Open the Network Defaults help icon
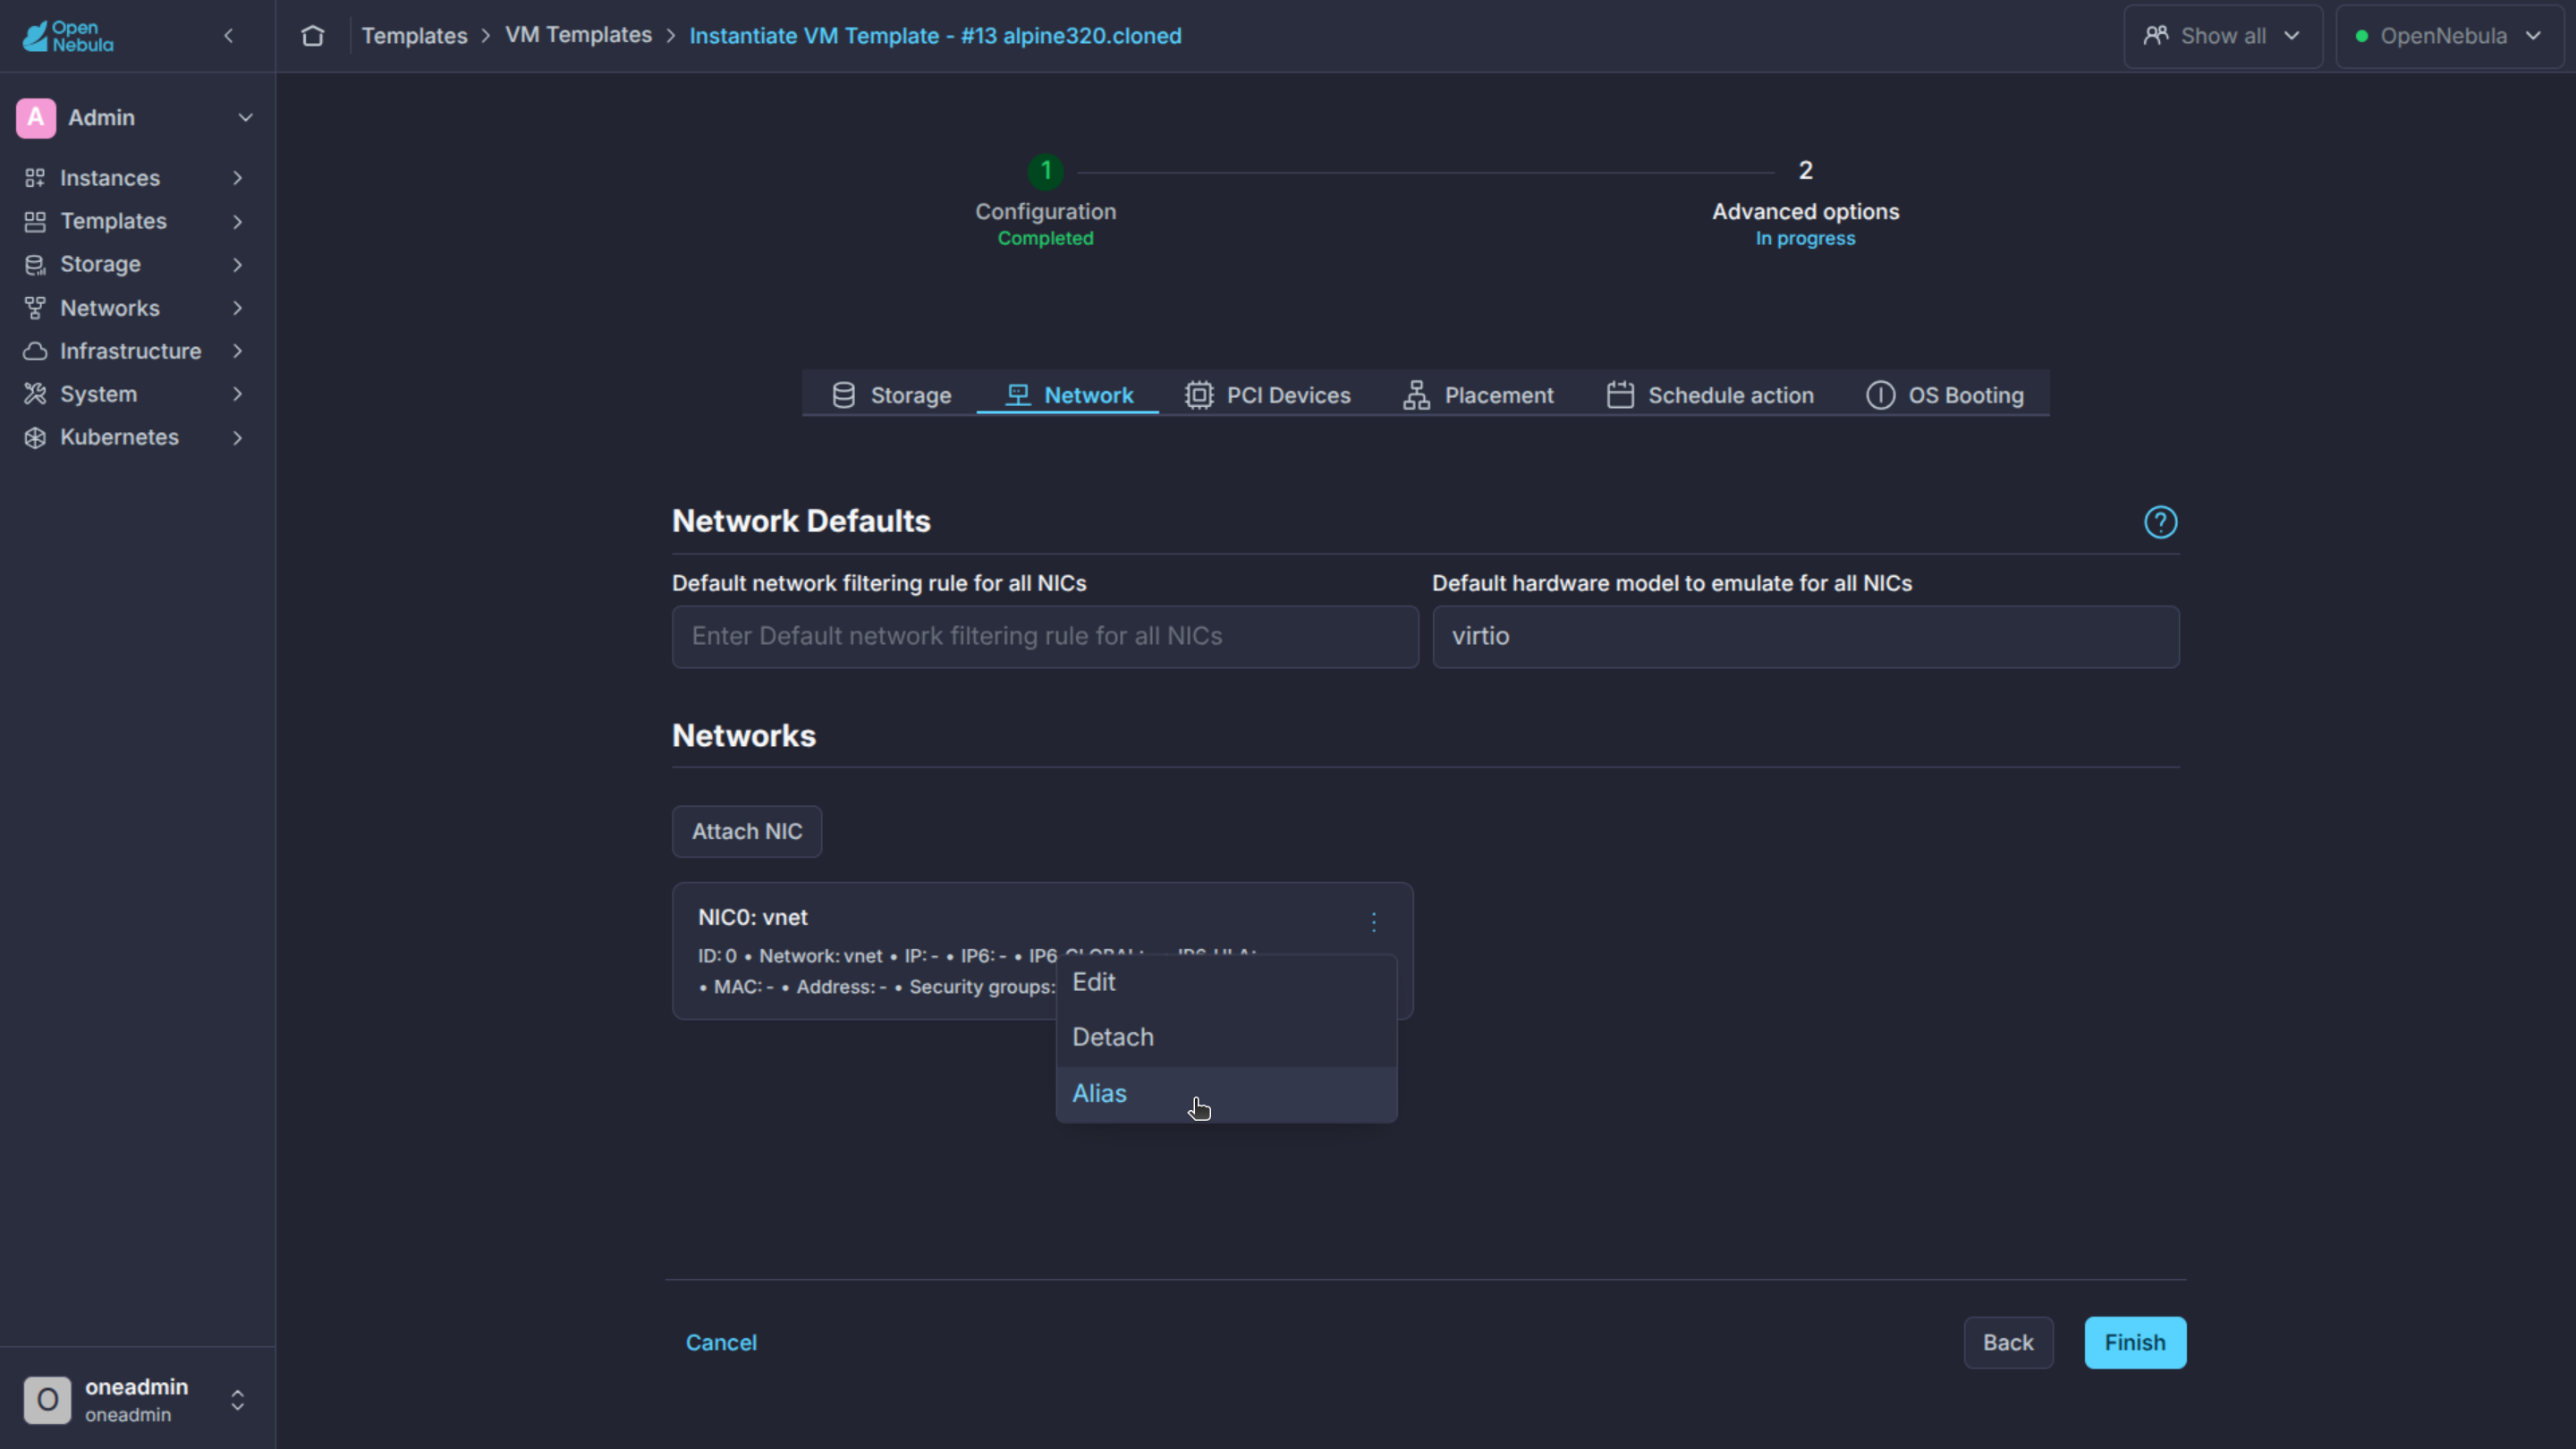The image size is (2576, 1449). click(2160, 522)
